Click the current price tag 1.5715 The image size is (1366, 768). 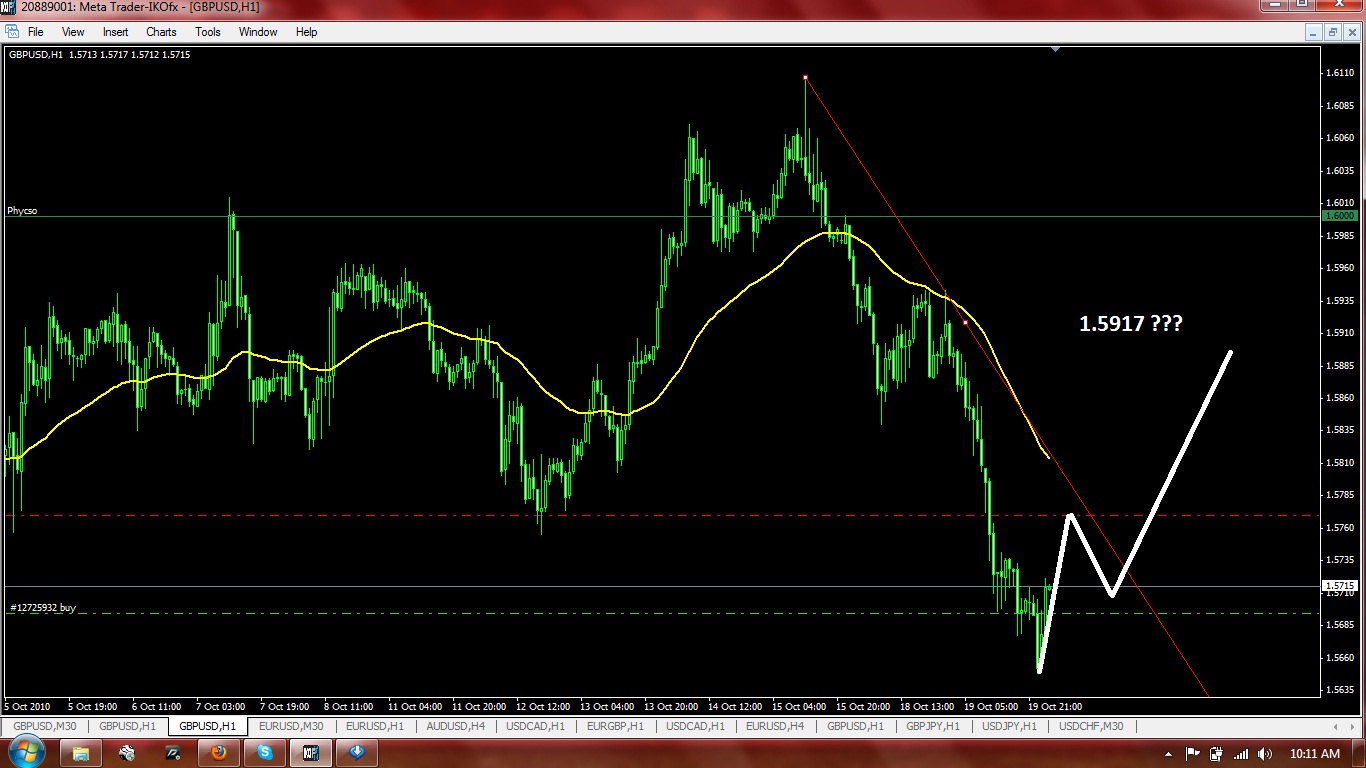[x=1339, y=586]
